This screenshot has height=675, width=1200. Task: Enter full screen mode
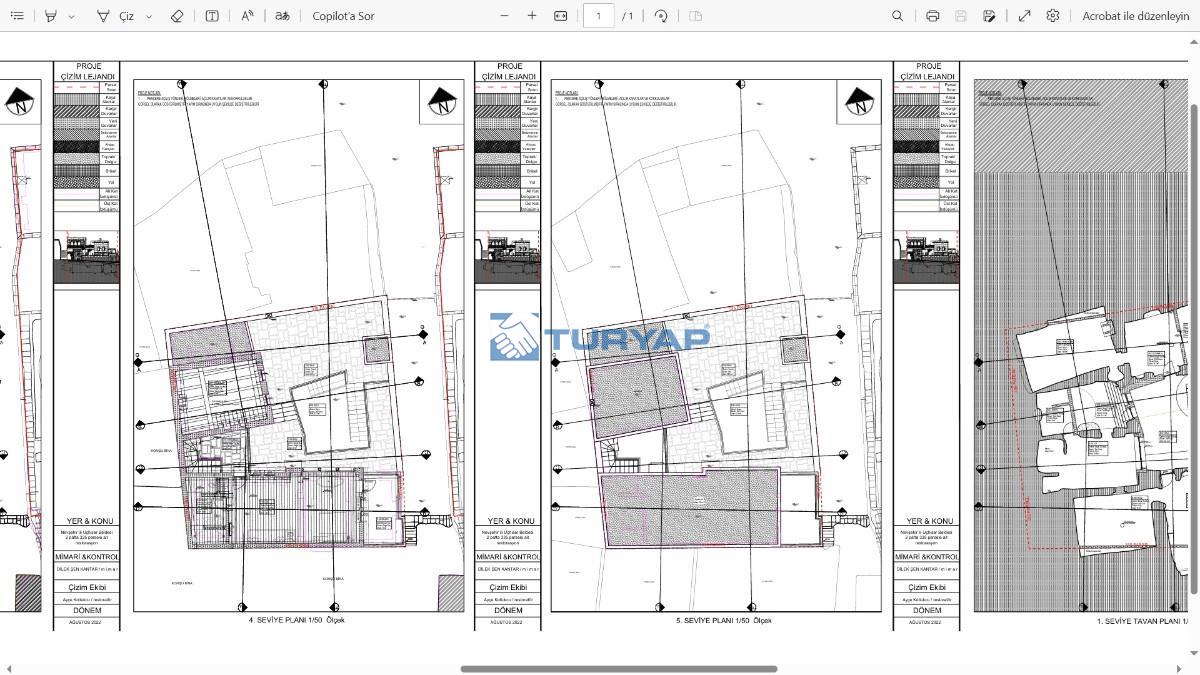click(1024, 16)
